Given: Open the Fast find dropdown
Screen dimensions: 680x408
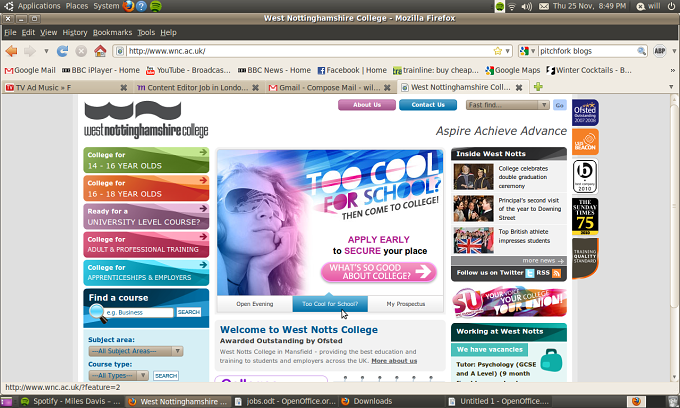Looking at the screenshot, I should click(508, 105).
